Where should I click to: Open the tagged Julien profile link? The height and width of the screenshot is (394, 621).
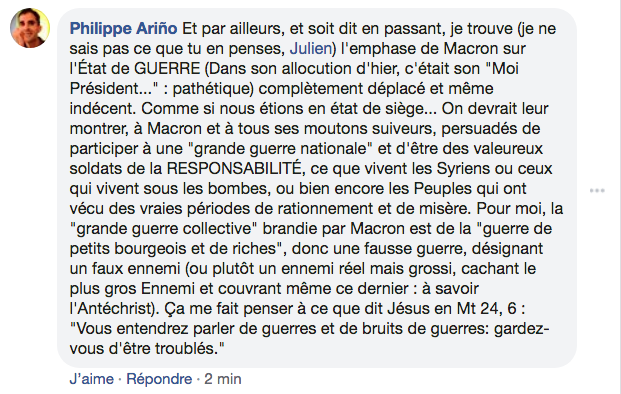tap(310, 49)
